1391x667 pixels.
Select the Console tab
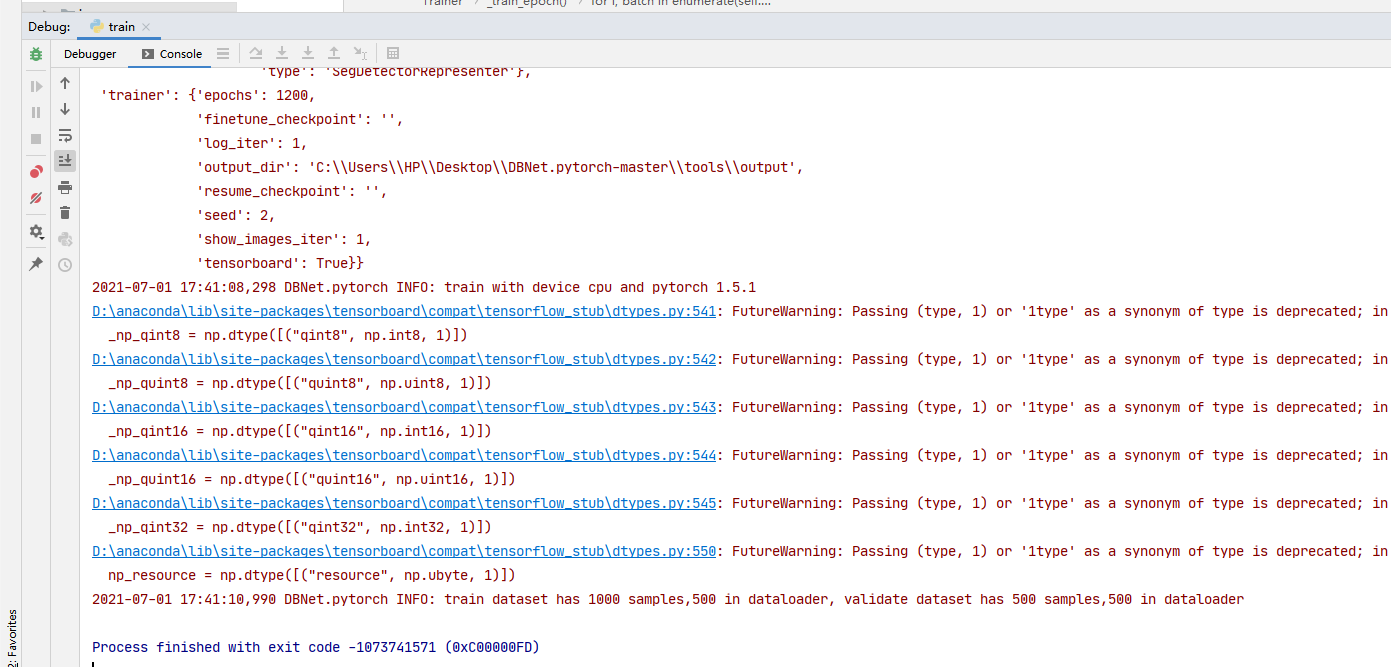click(x=172, y=54)
